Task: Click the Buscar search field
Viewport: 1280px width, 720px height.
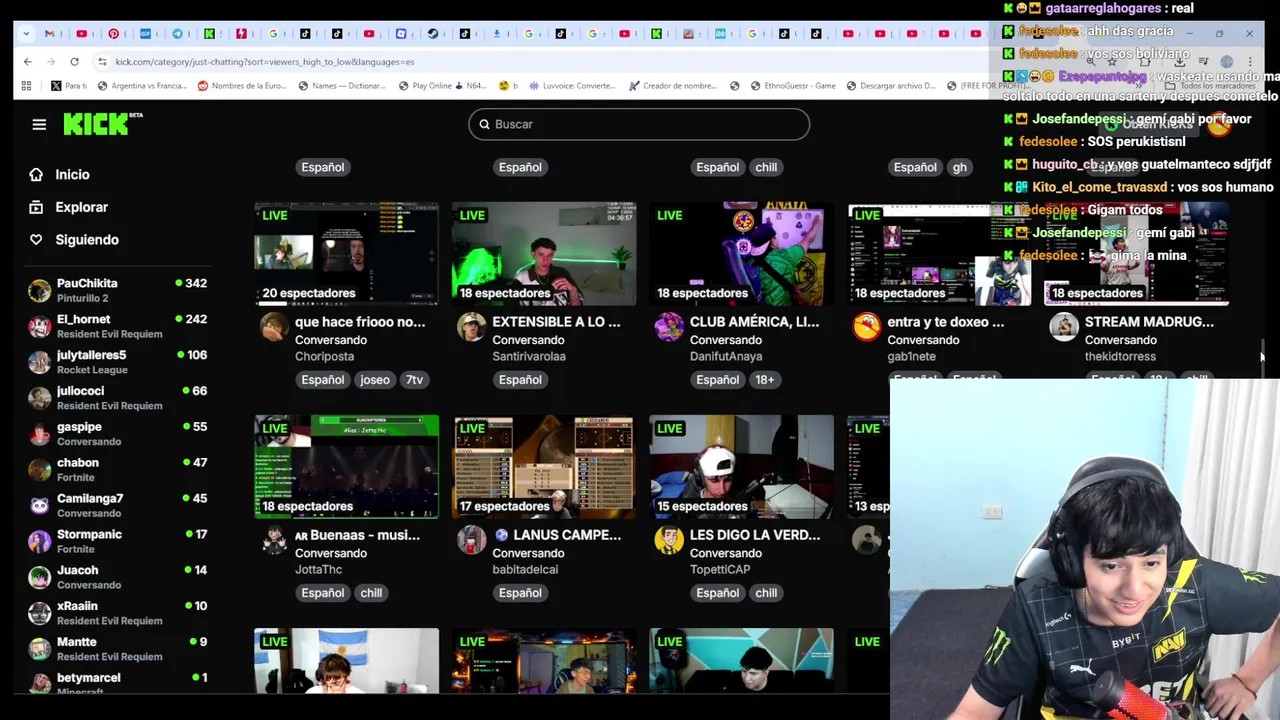Action: (639, 124)
